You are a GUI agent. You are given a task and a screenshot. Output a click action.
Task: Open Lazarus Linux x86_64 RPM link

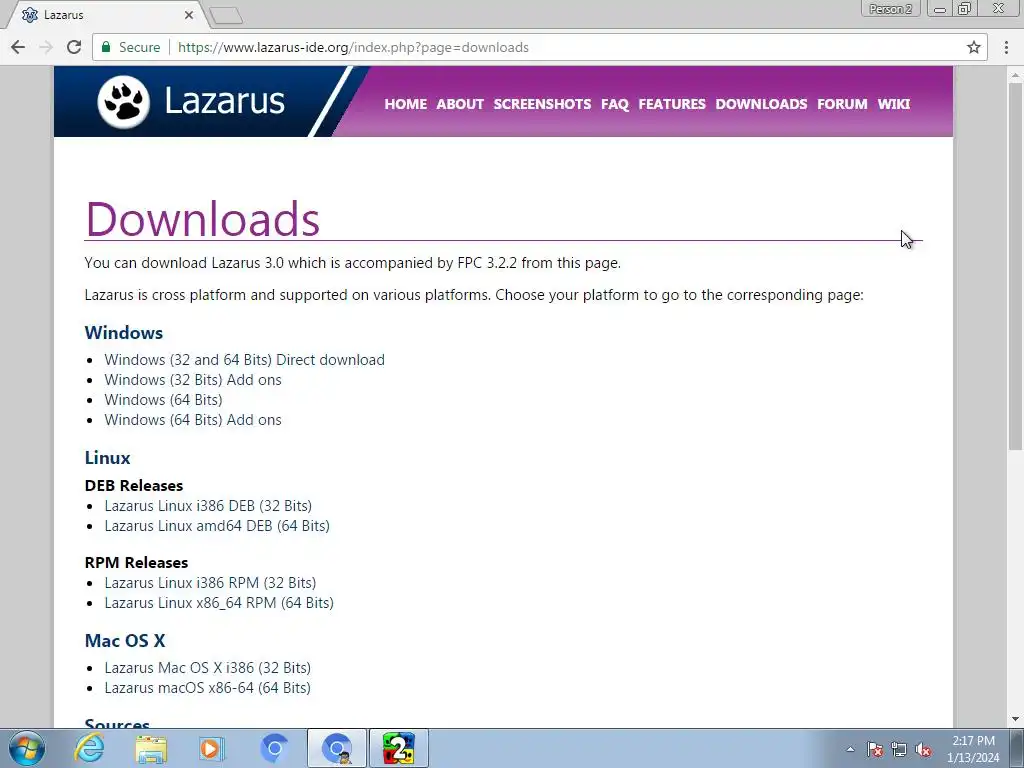tap(219, 603)
